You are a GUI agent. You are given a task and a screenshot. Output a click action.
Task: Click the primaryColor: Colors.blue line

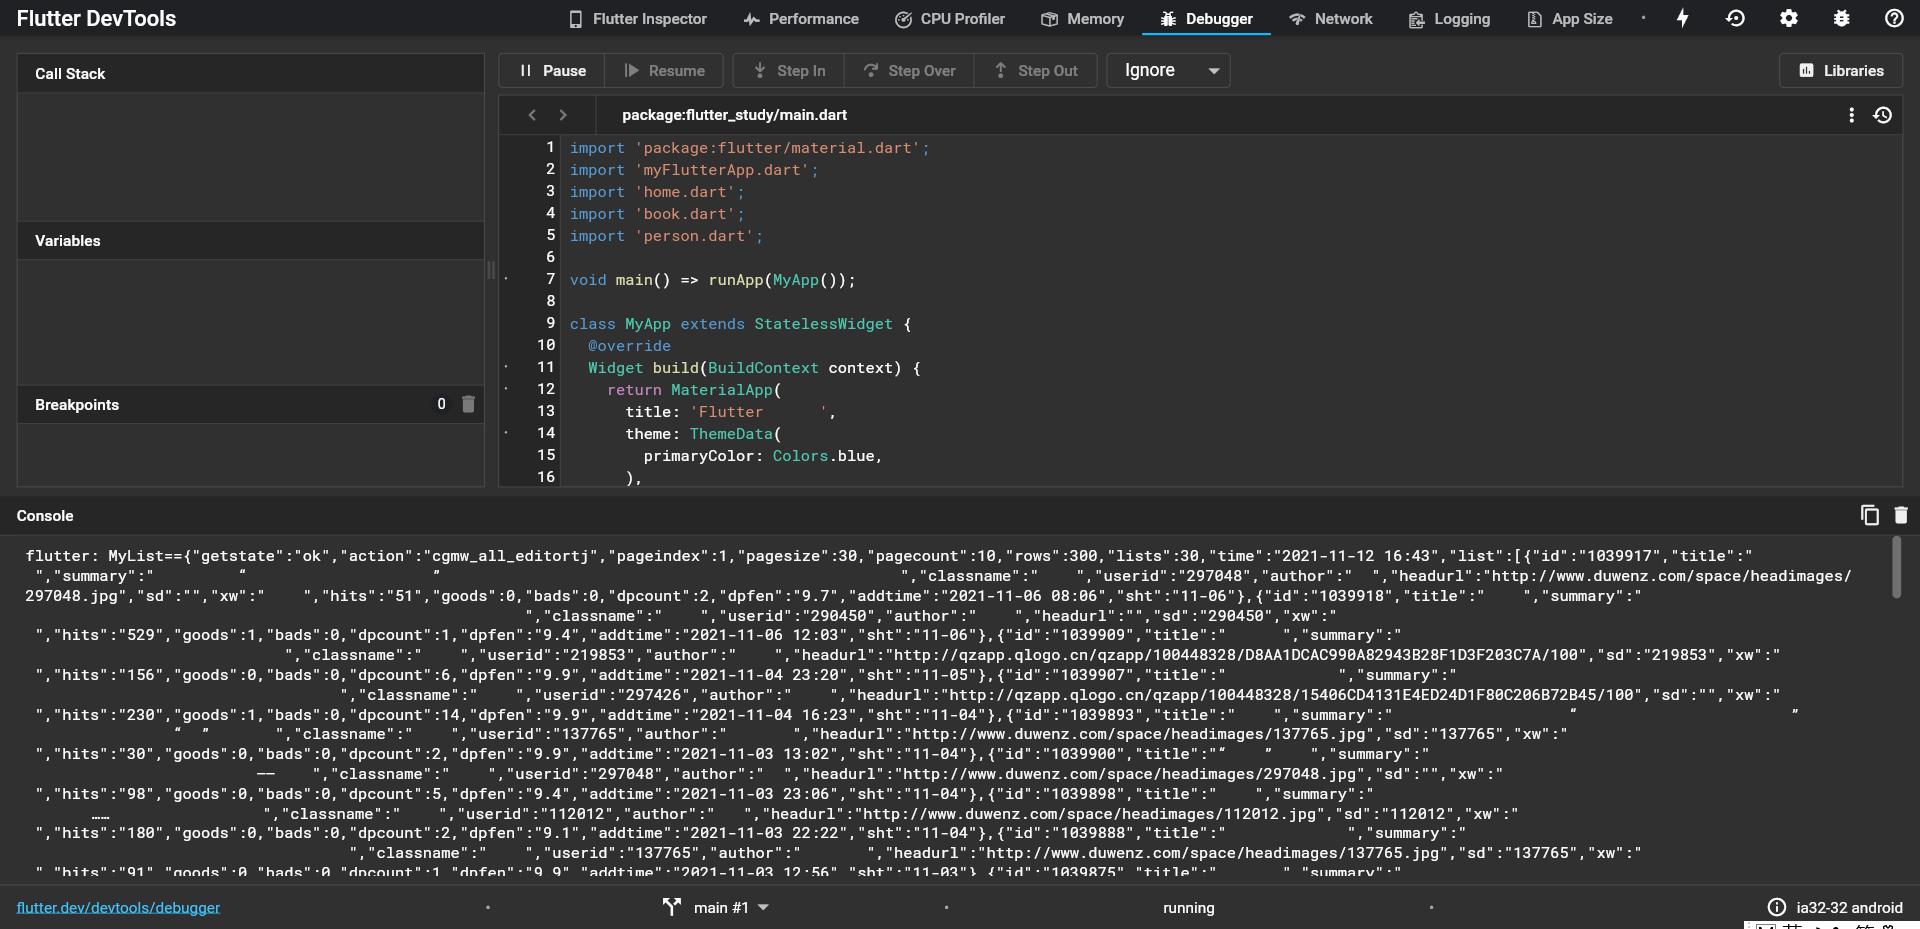pyautogui.click(x=763, y=456)
